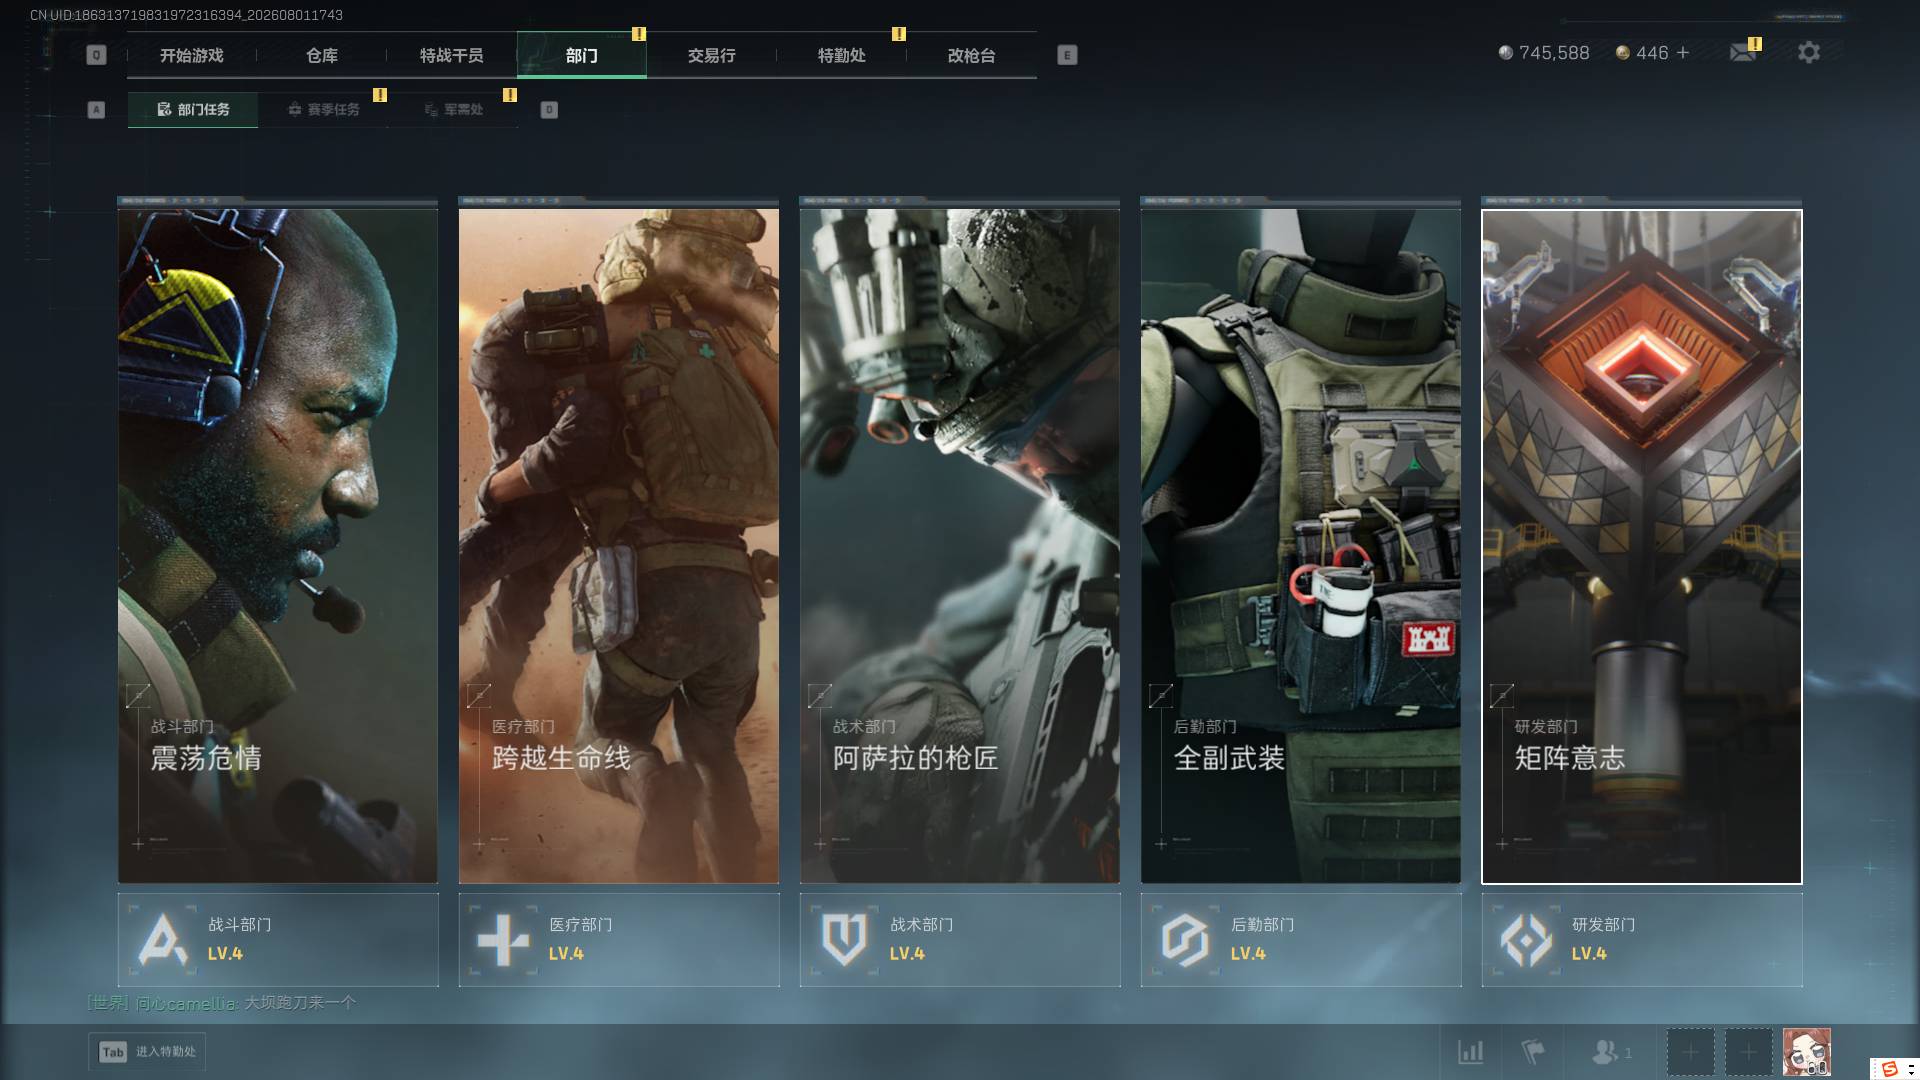
Task: Click the E key next-tab icon
Action: (1067, 55)
